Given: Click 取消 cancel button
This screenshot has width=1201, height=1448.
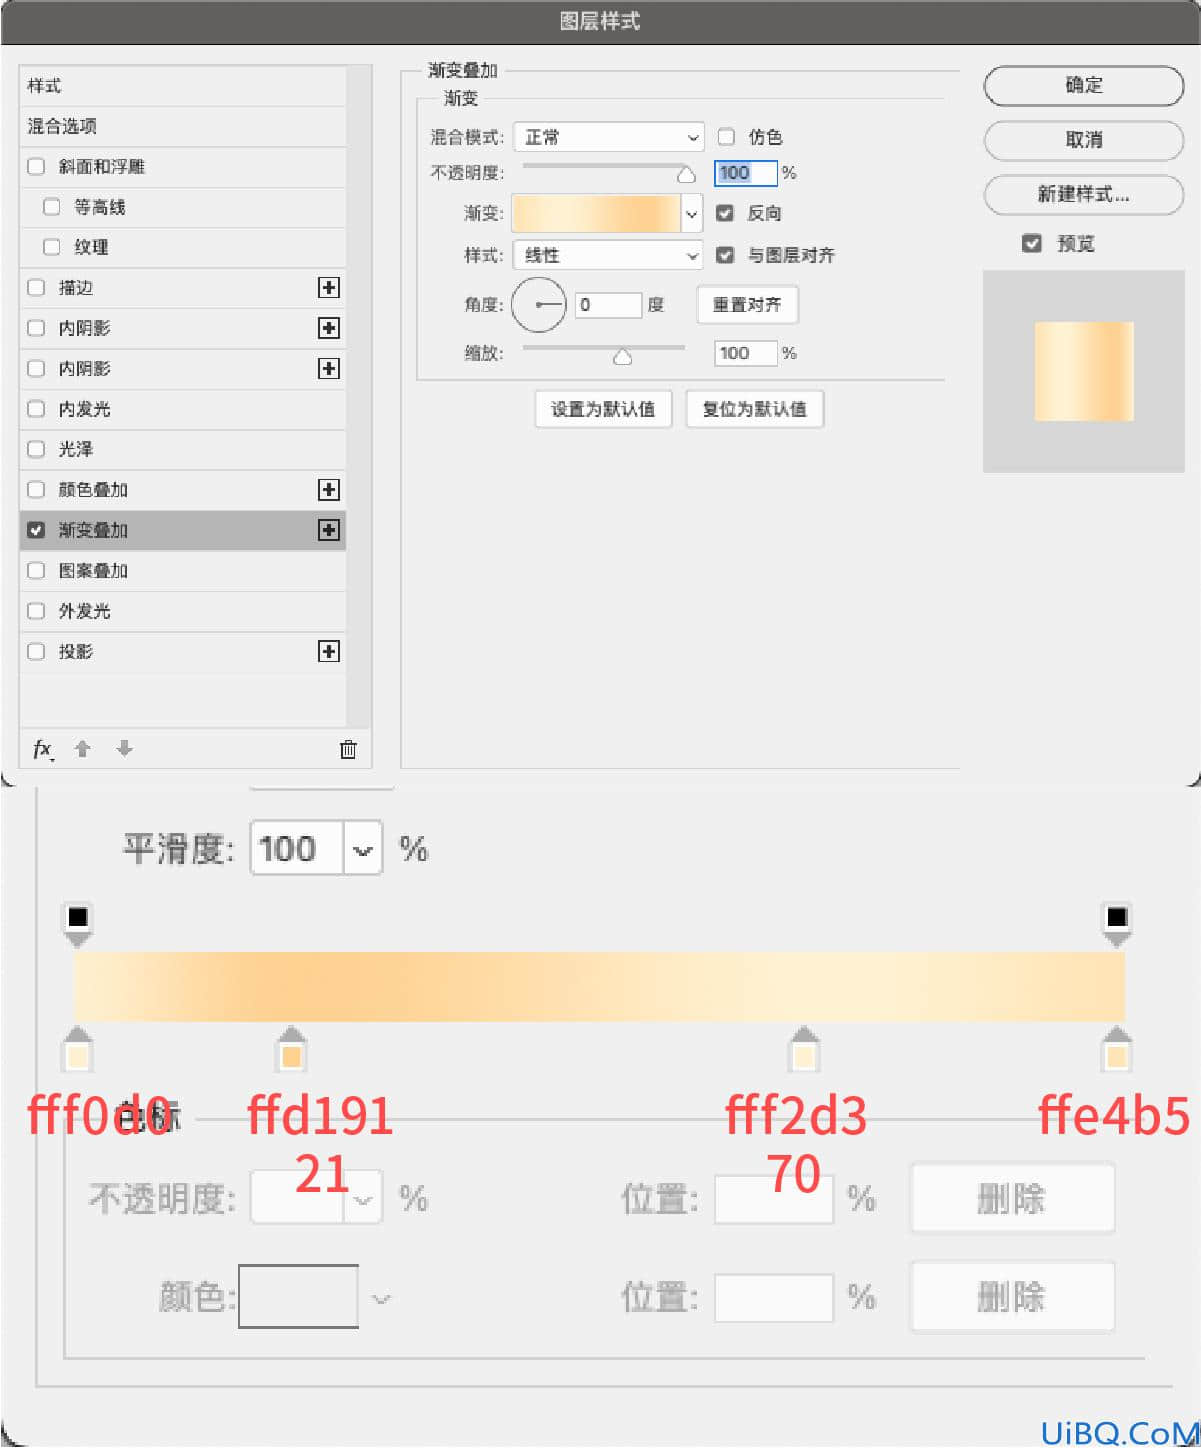Looking at the screenshot, I should pyautogui.click(x=1084, y=140).
